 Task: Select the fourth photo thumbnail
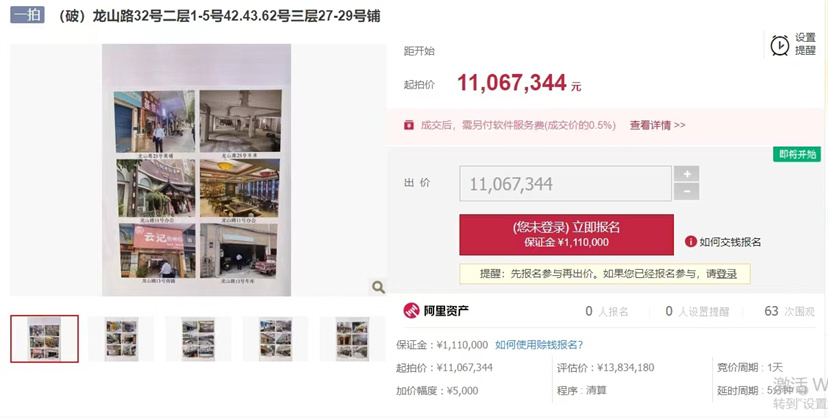(x=276, y=339)
